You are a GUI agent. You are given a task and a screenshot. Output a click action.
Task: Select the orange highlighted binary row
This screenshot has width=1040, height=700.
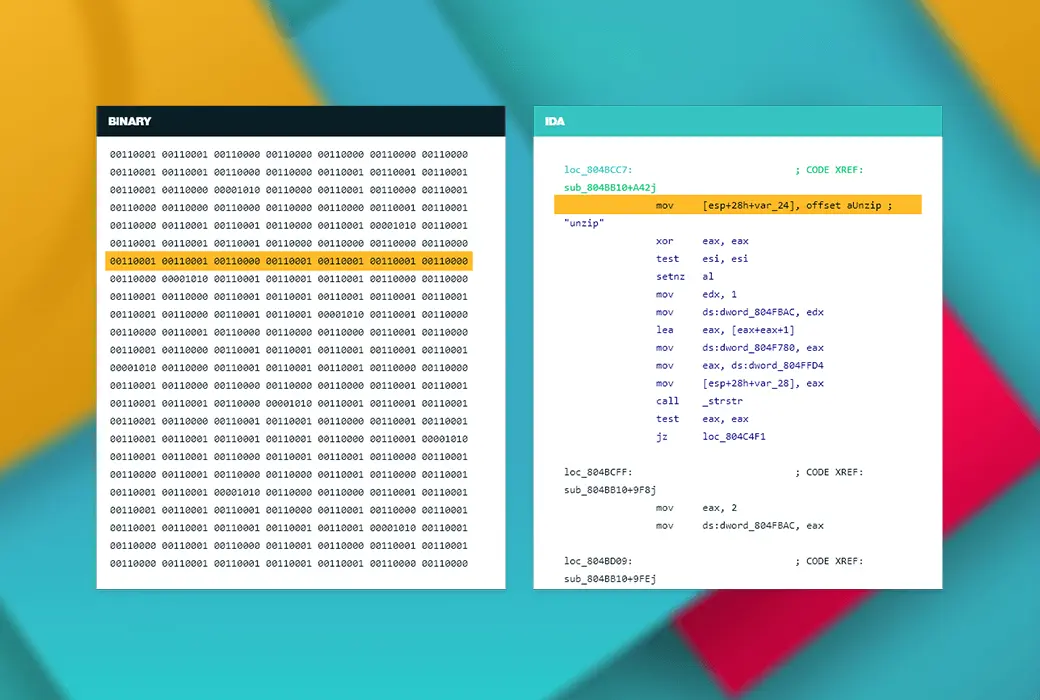point(289,261)
